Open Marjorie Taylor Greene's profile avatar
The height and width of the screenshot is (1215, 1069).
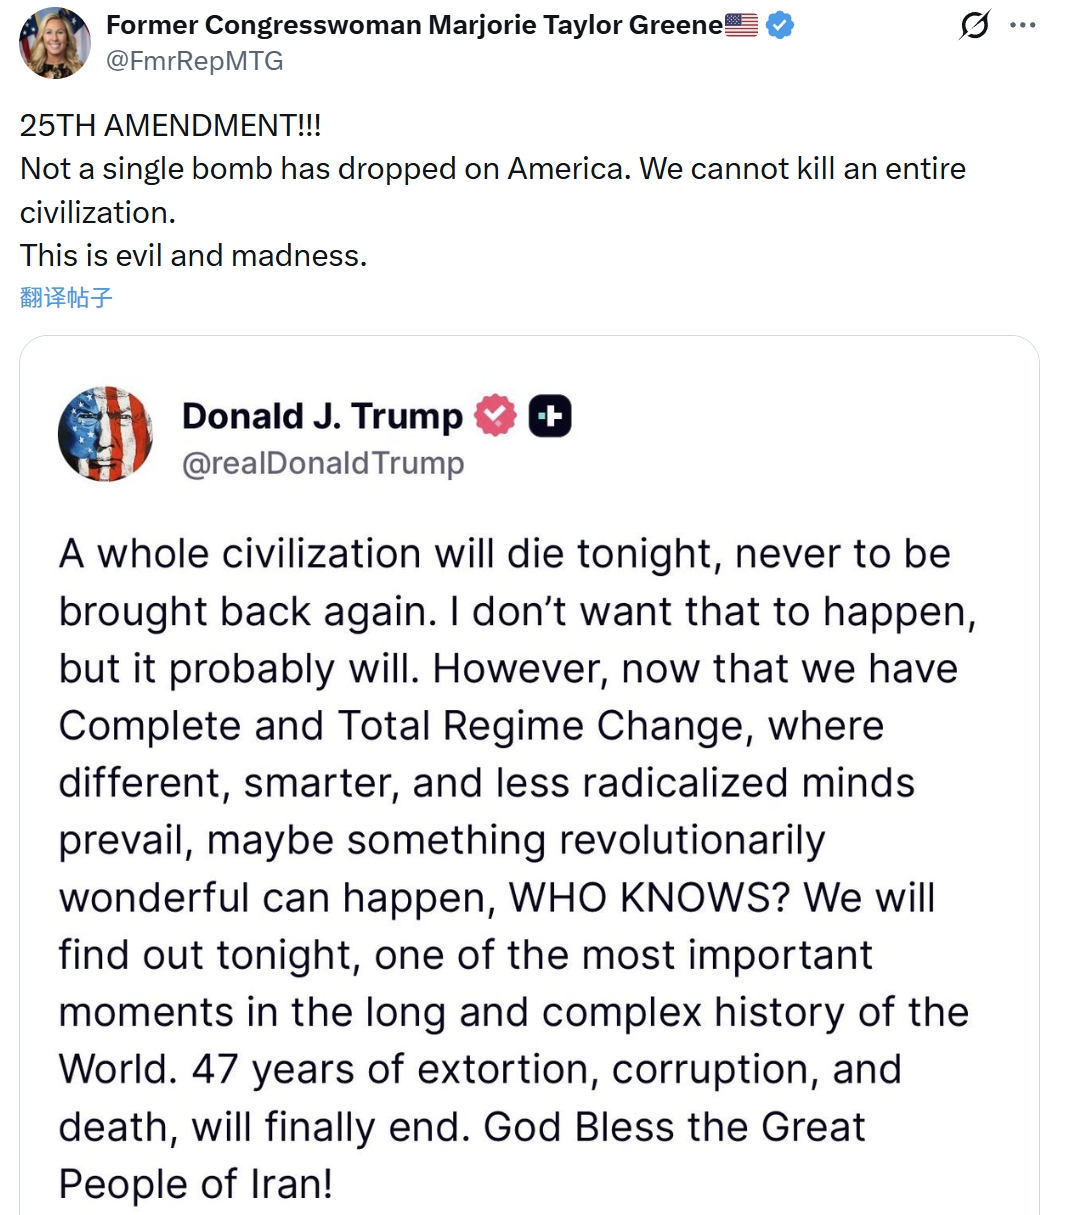coord(55,43)
